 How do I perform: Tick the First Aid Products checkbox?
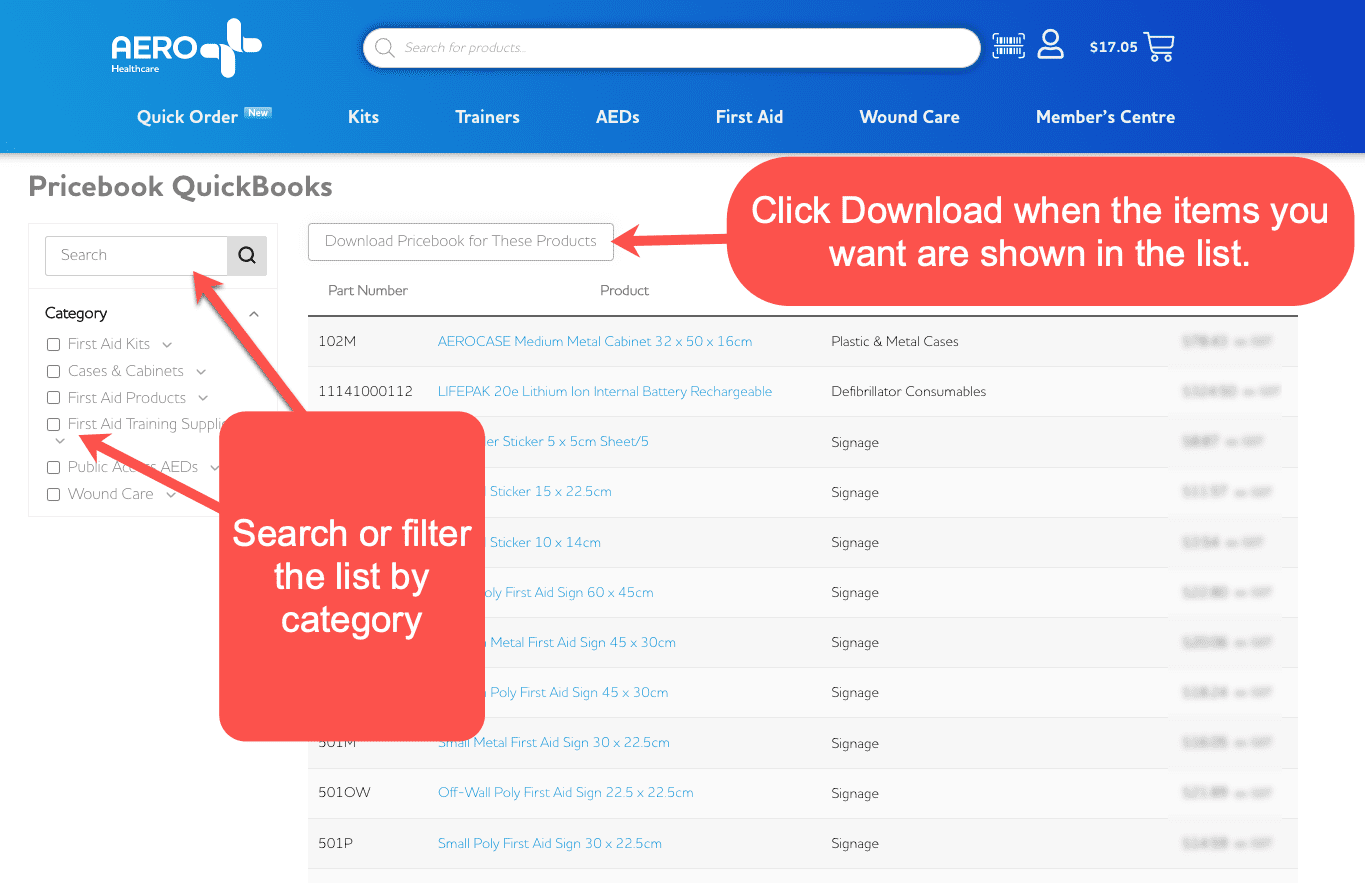(54, 398)
